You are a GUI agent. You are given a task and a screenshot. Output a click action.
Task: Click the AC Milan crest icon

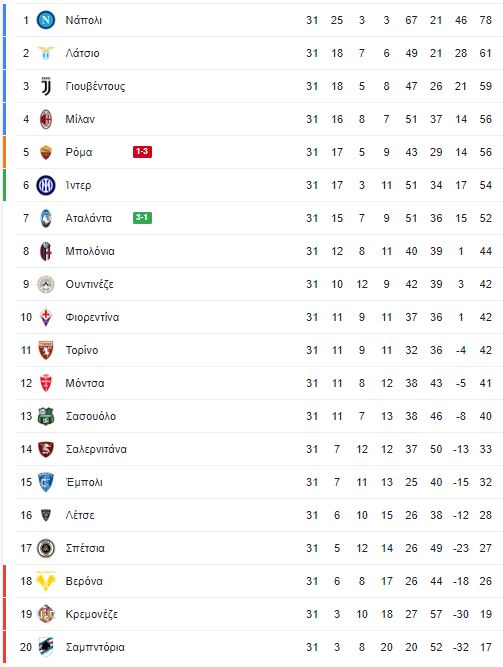pos(46,119)
